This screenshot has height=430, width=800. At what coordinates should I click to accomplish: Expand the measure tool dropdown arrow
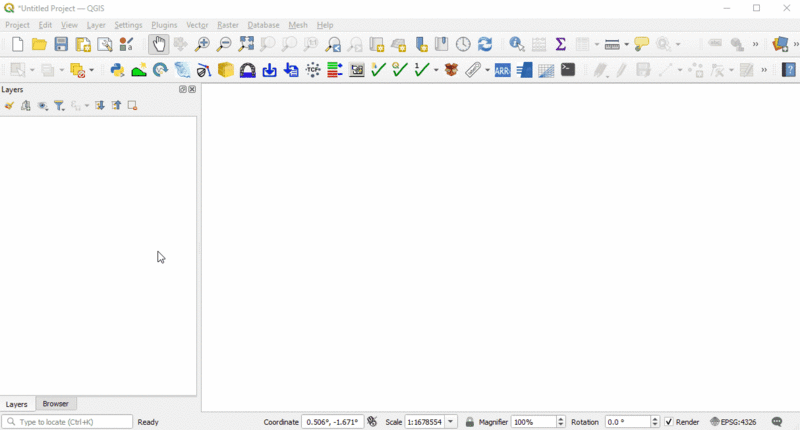[x=627, y=44]
